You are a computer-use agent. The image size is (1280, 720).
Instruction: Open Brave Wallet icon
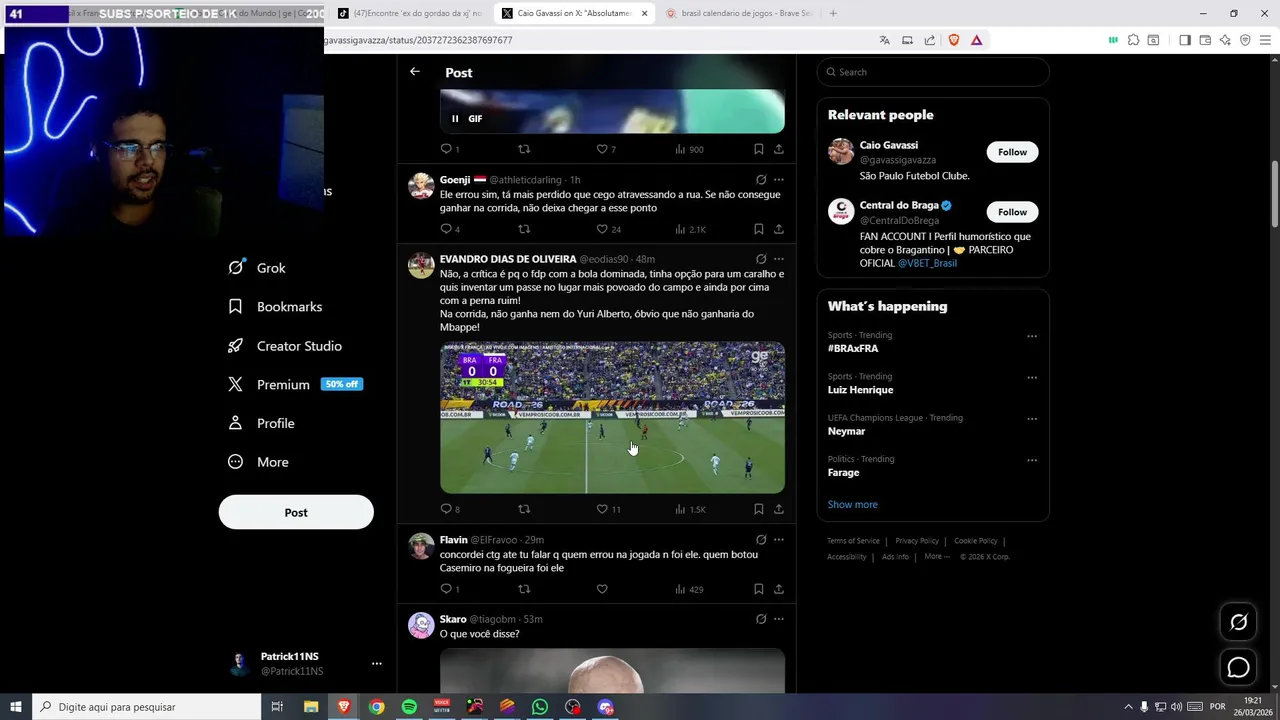click(x=1205, y=40)
